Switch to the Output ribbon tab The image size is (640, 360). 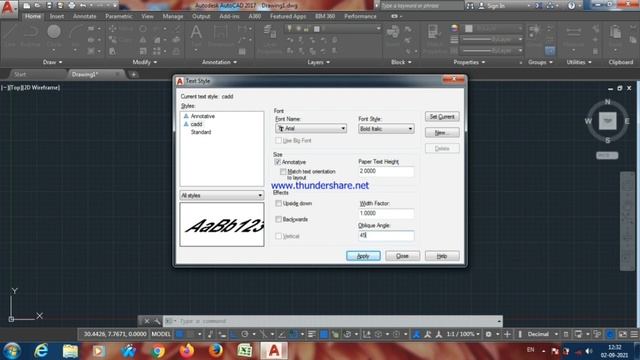[x=201, y=16]
